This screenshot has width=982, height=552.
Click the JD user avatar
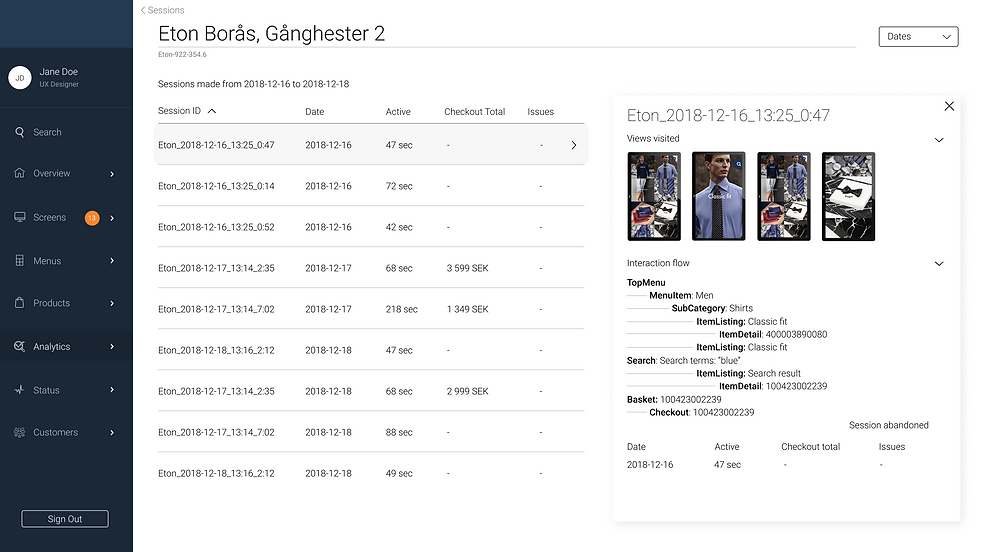coord(20,78)
